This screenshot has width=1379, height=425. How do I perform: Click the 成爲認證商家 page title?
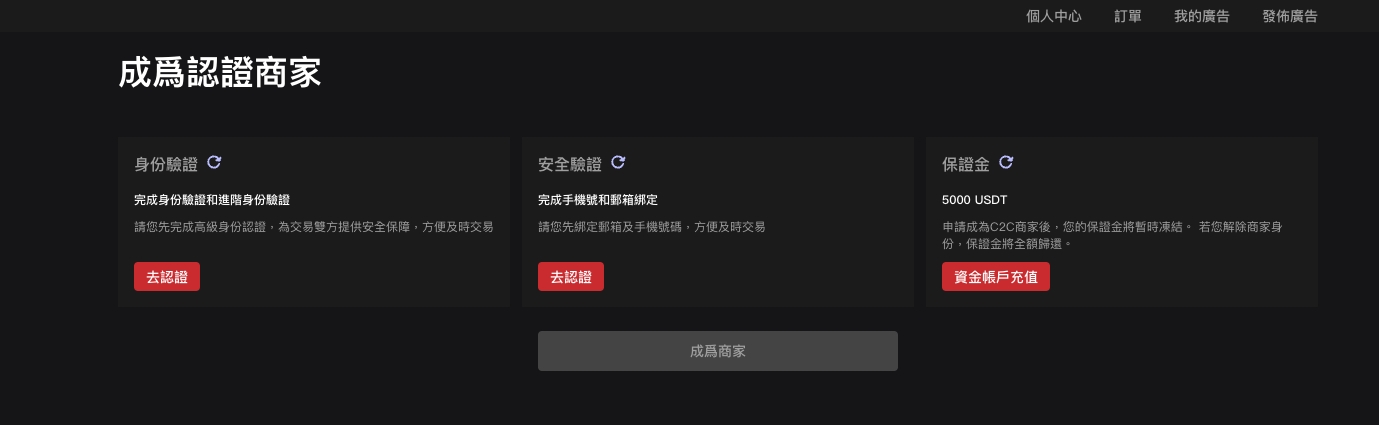(220, 74)
